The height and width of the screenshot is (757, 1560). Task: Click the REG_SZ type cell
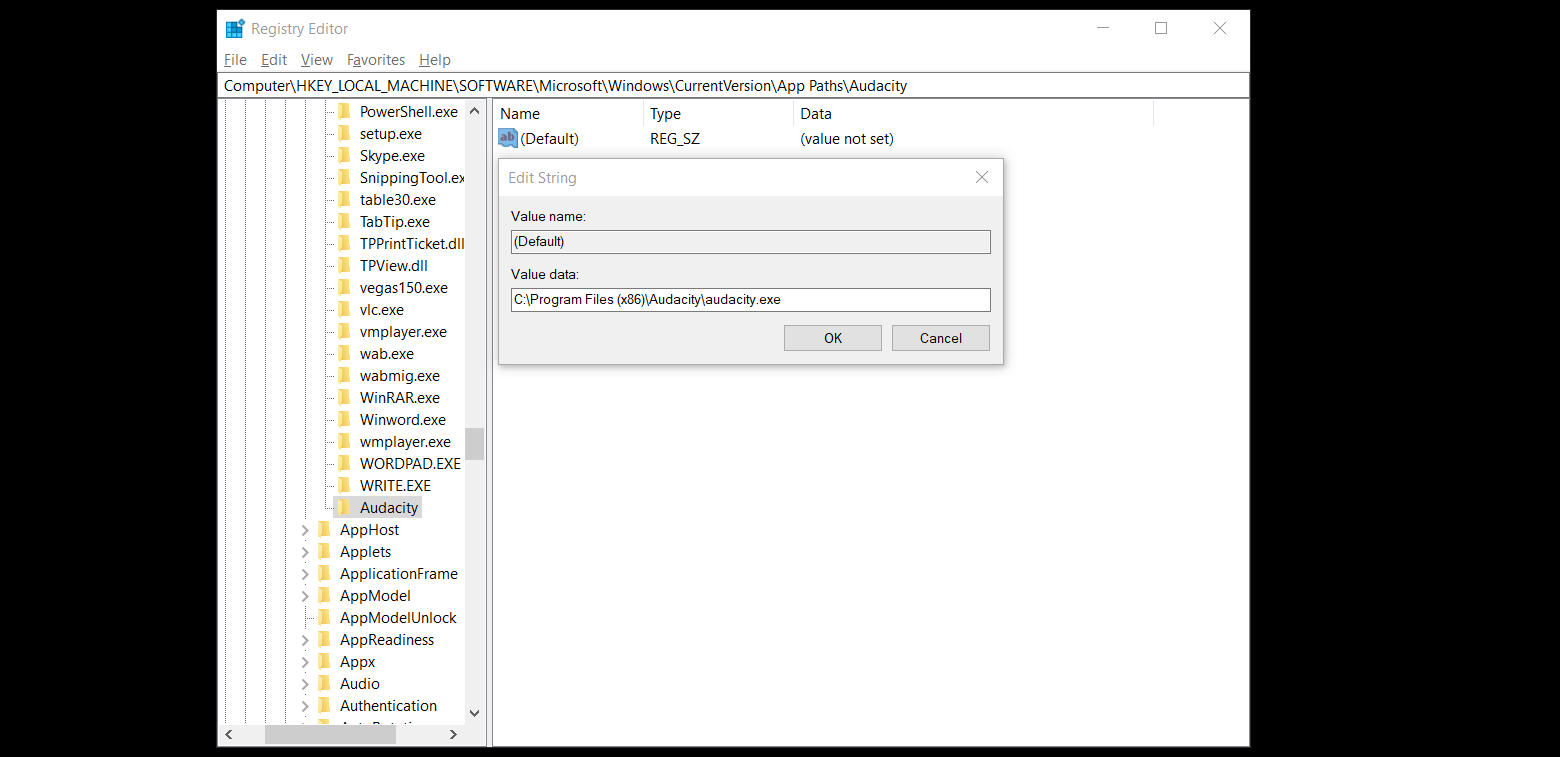[675, 139]
